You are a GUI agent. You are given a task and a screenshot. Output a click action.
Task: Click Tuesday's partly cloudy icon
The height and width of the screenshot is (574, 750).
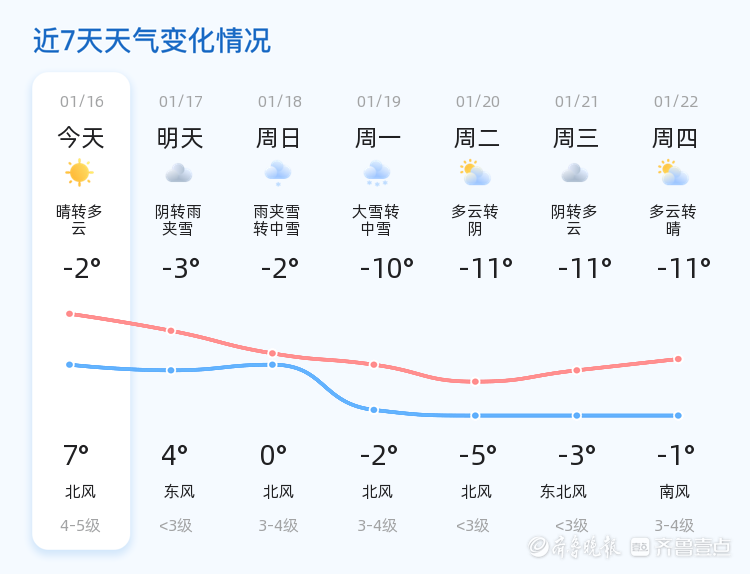pos(475,173)
